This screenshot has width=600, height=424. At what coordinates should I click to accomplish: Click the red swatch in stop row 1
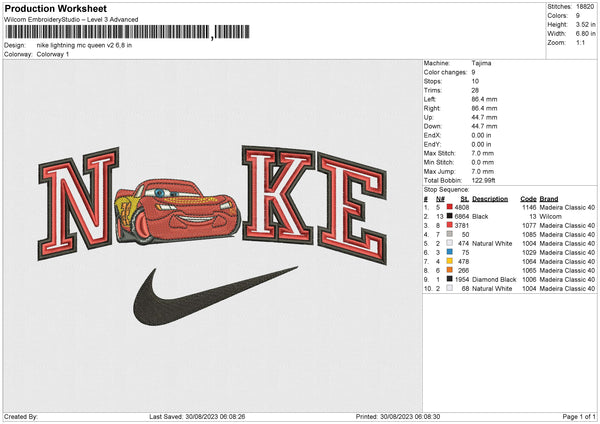pos(449,207)
